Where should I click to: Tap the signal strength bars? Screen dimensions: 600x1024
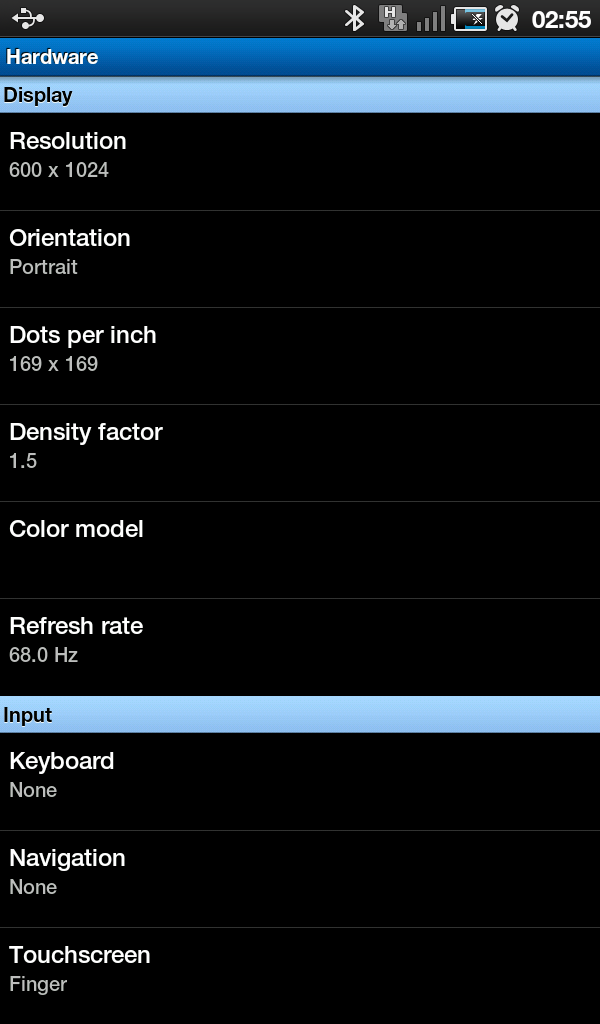coord(431,18)
